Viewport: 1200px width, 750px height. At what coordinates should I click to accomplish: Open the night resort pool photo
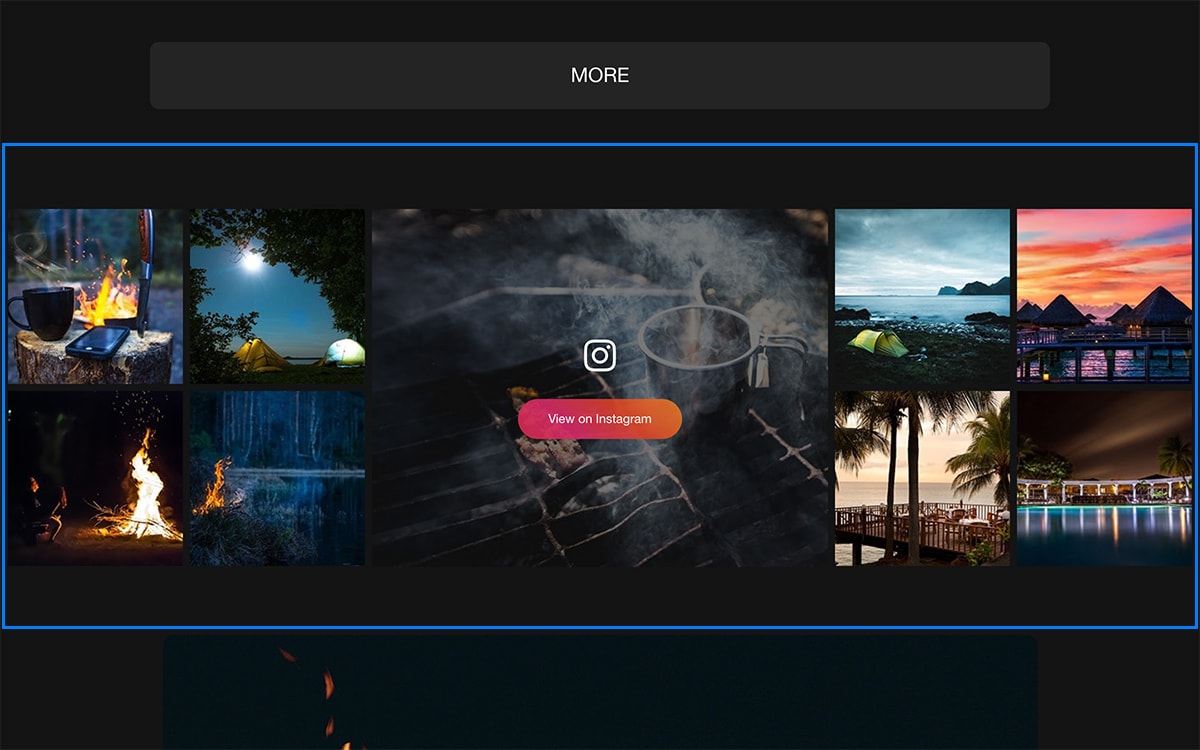point(1104,478)
